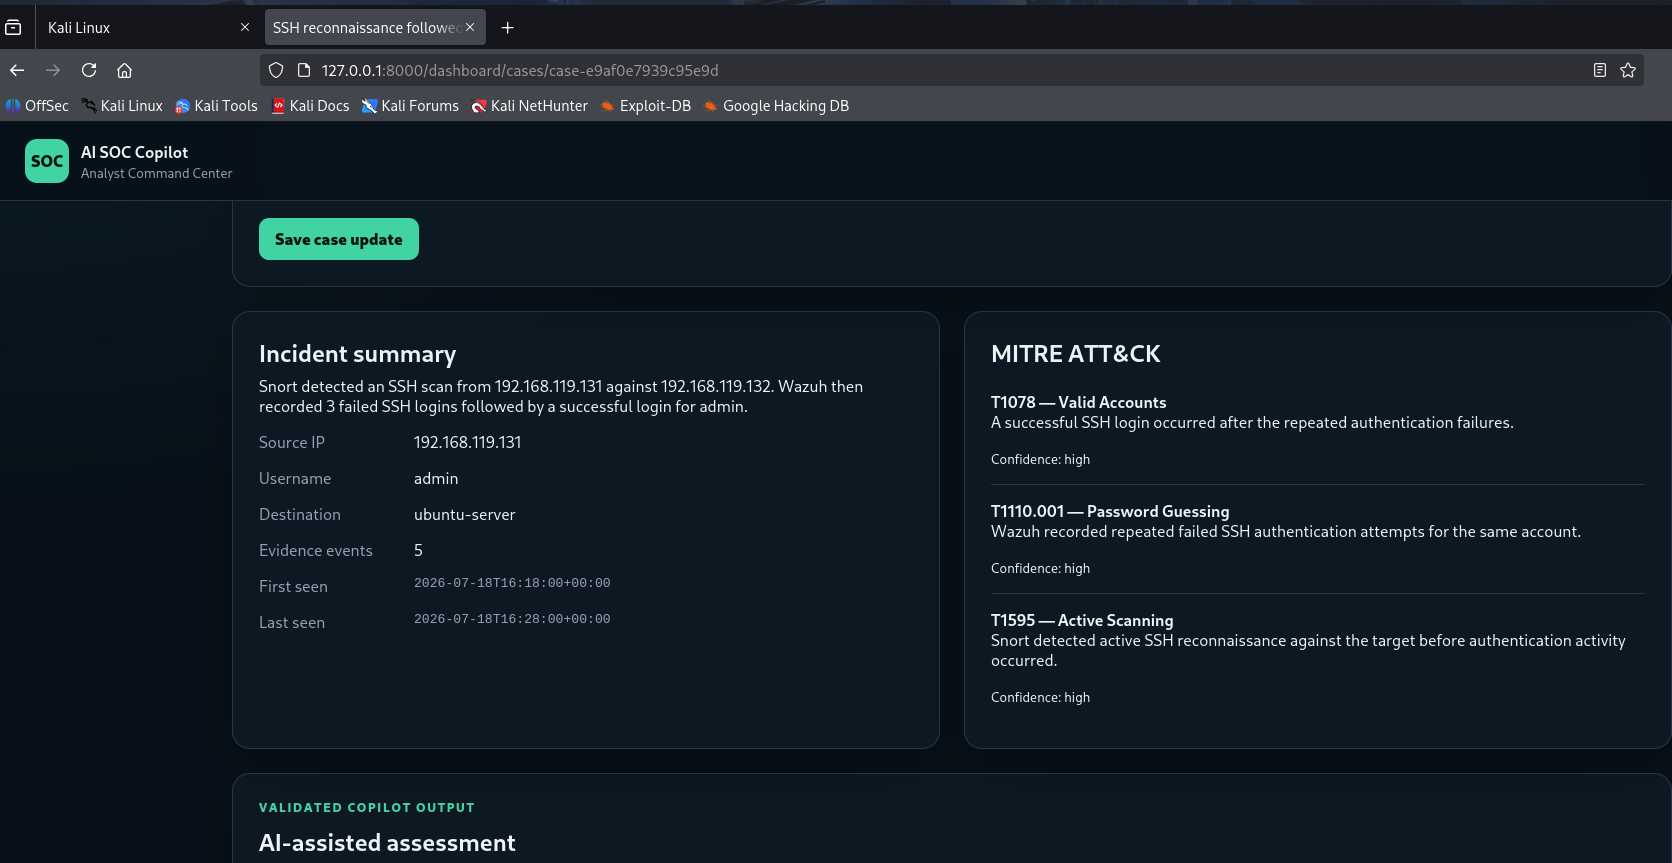Open the OffSec bookmark
Image resolution: width=1672 pixels, height=863 pixels.
point(37,106)
